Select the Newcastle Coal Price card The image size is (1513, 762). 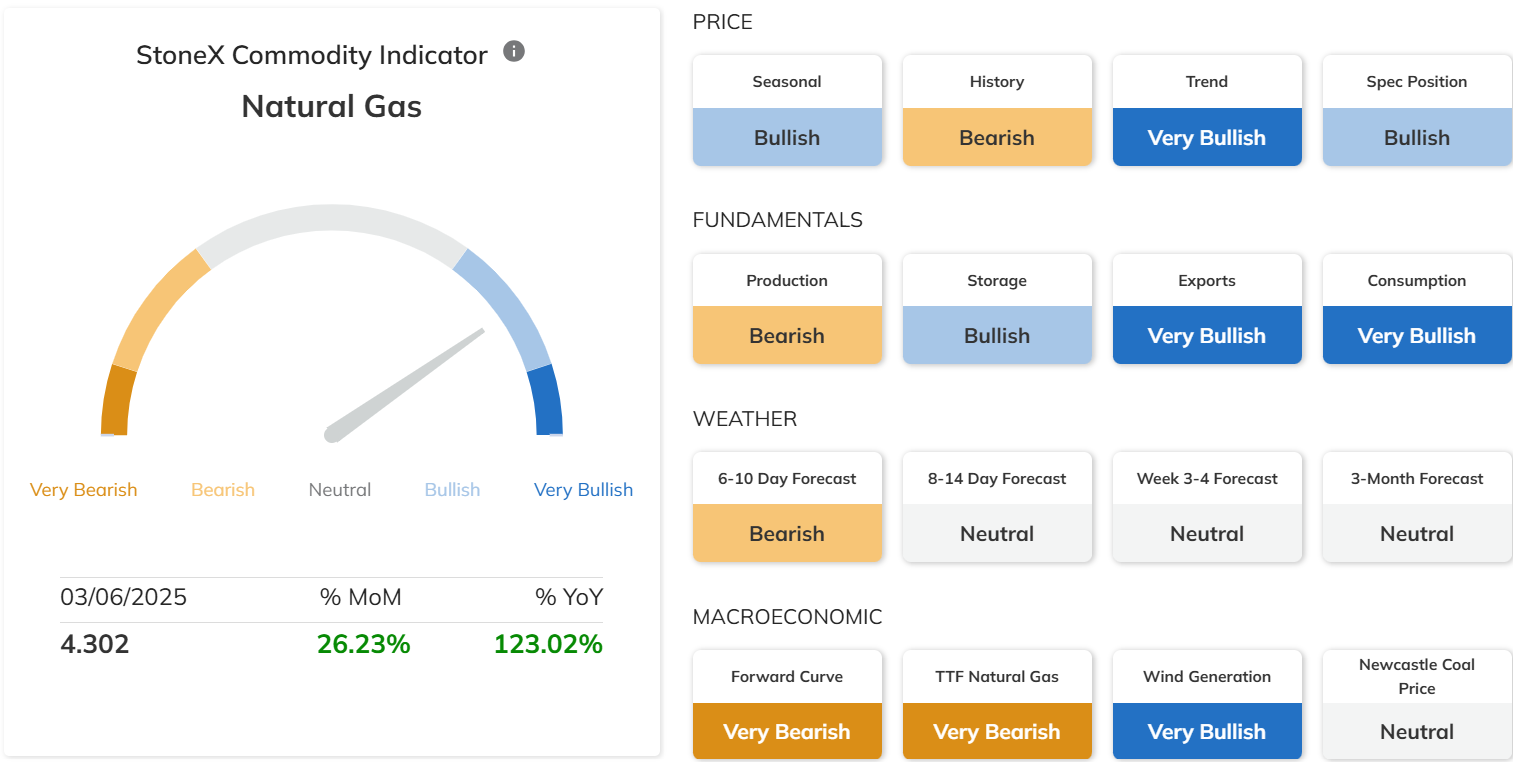[x=1417, y=704]
